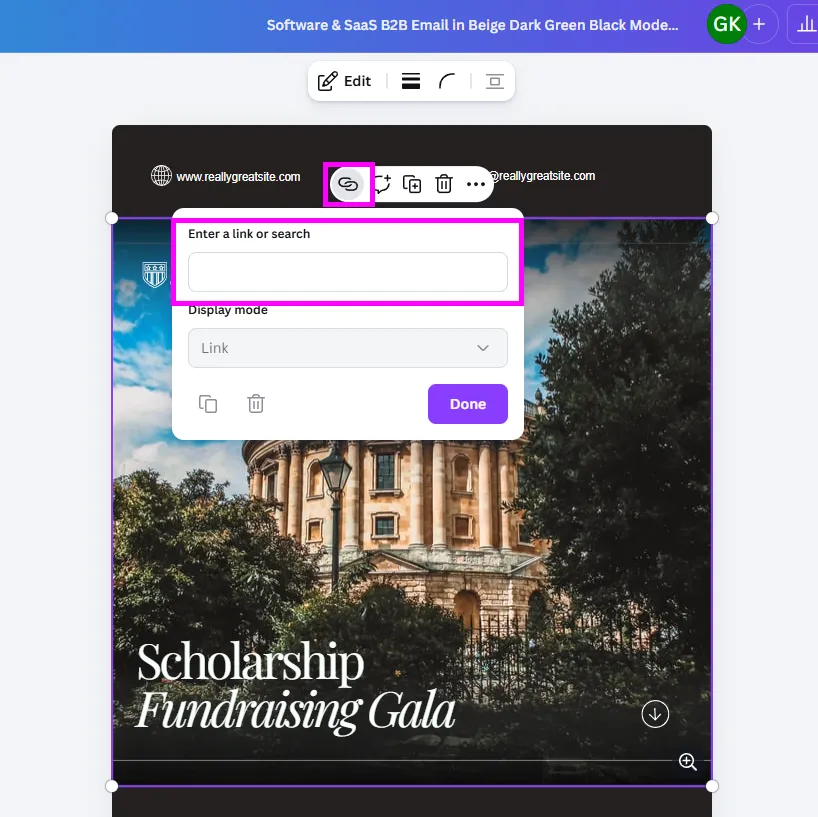The image size is (818, 817).
Task: Click the link icon in floating toolbar
Action: (348, 184)
